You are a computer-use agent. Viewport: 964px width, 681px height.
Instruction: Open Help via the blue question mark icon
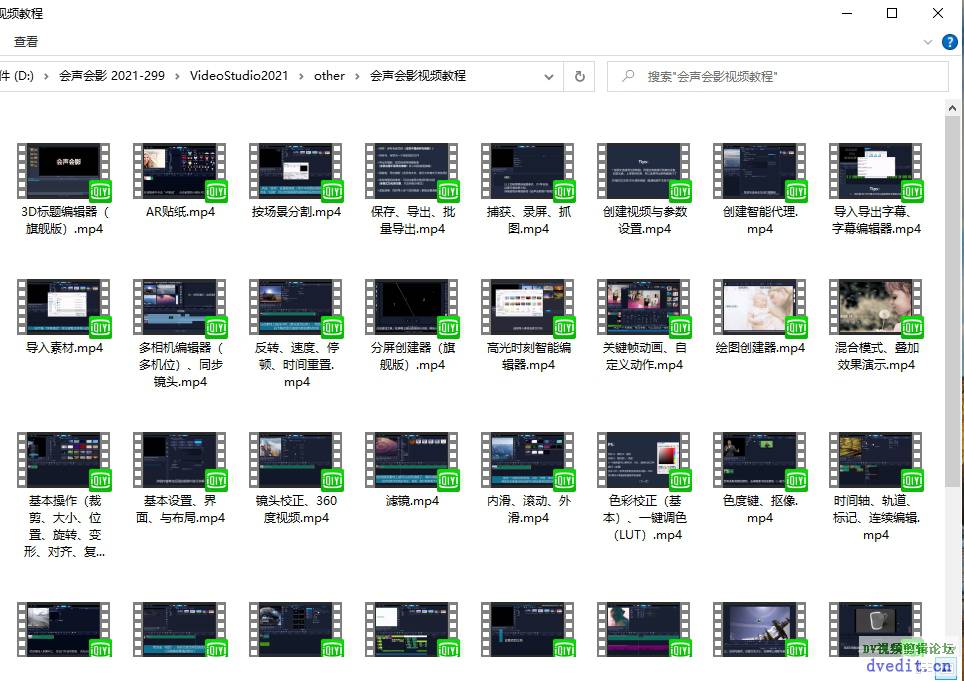click(x=948, y=42)
